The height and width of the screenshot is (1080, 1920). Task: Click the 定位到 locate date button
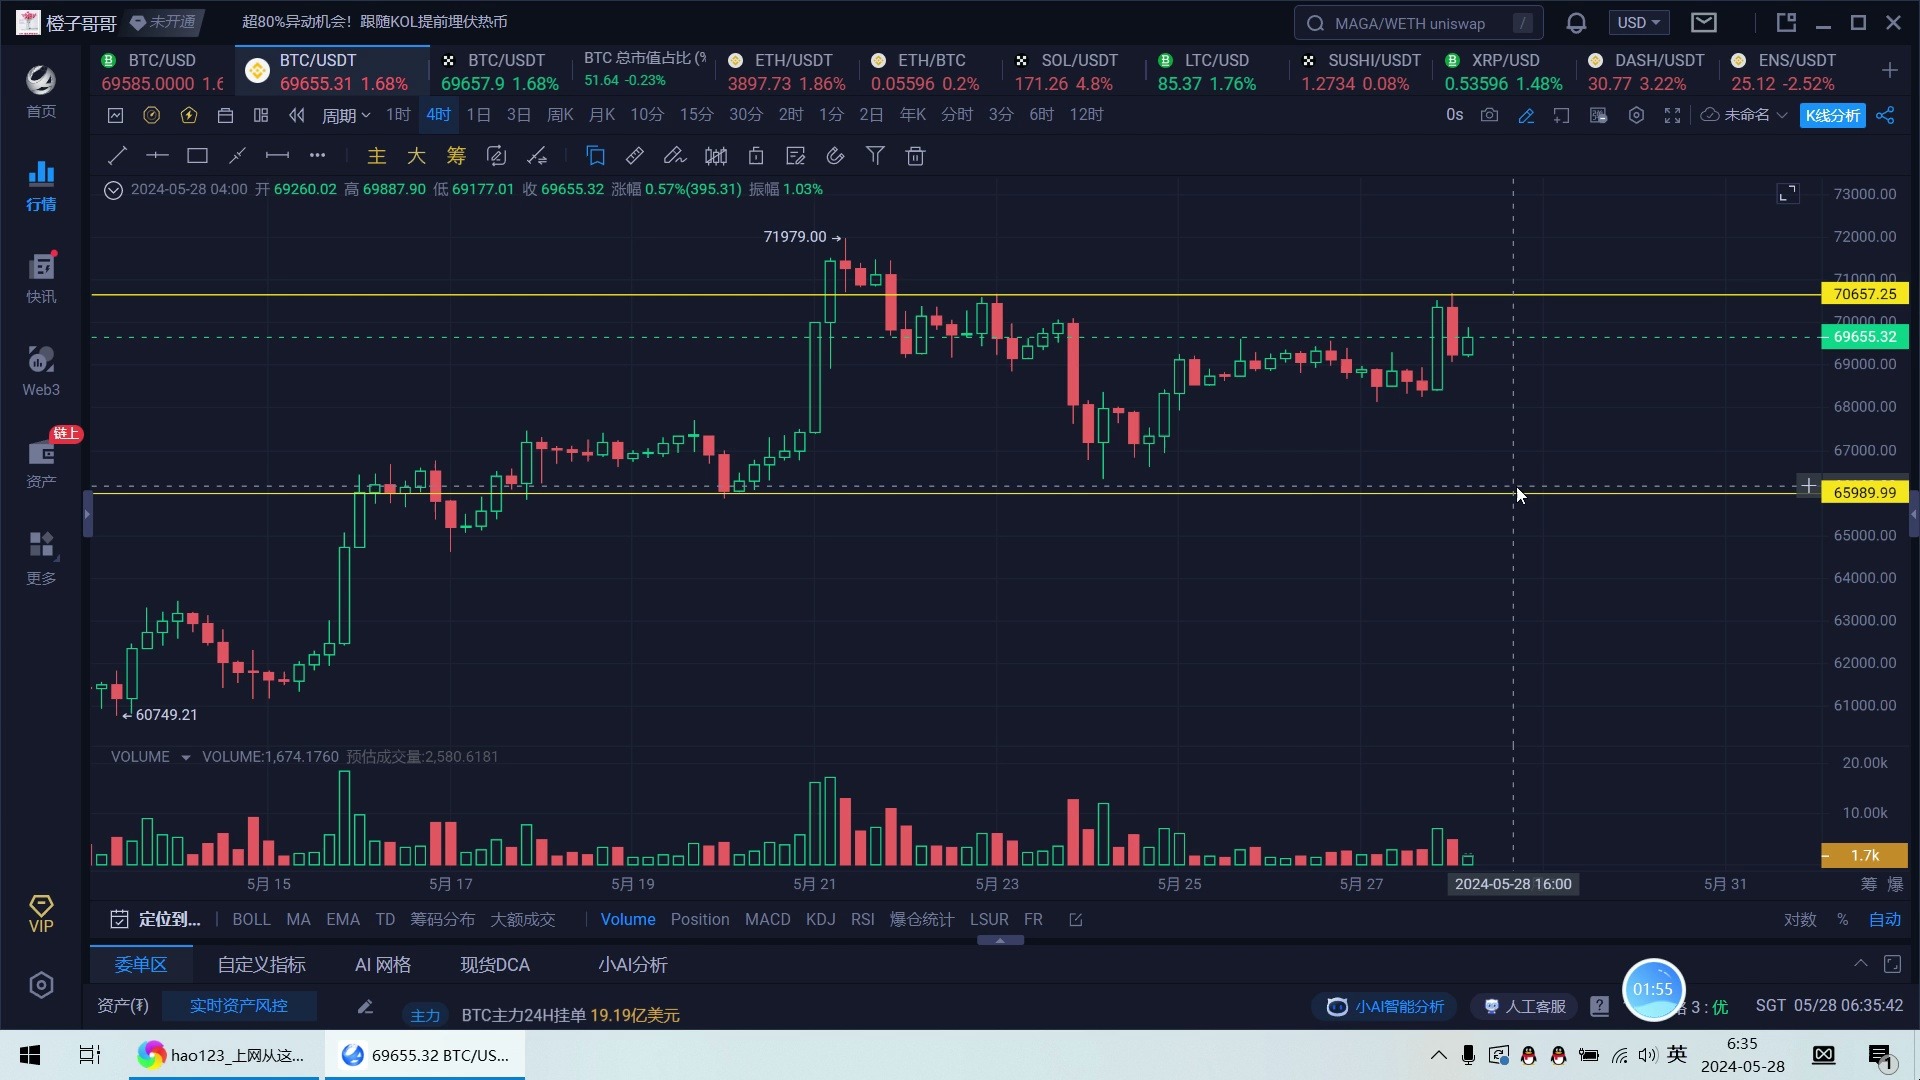point(155,919)
